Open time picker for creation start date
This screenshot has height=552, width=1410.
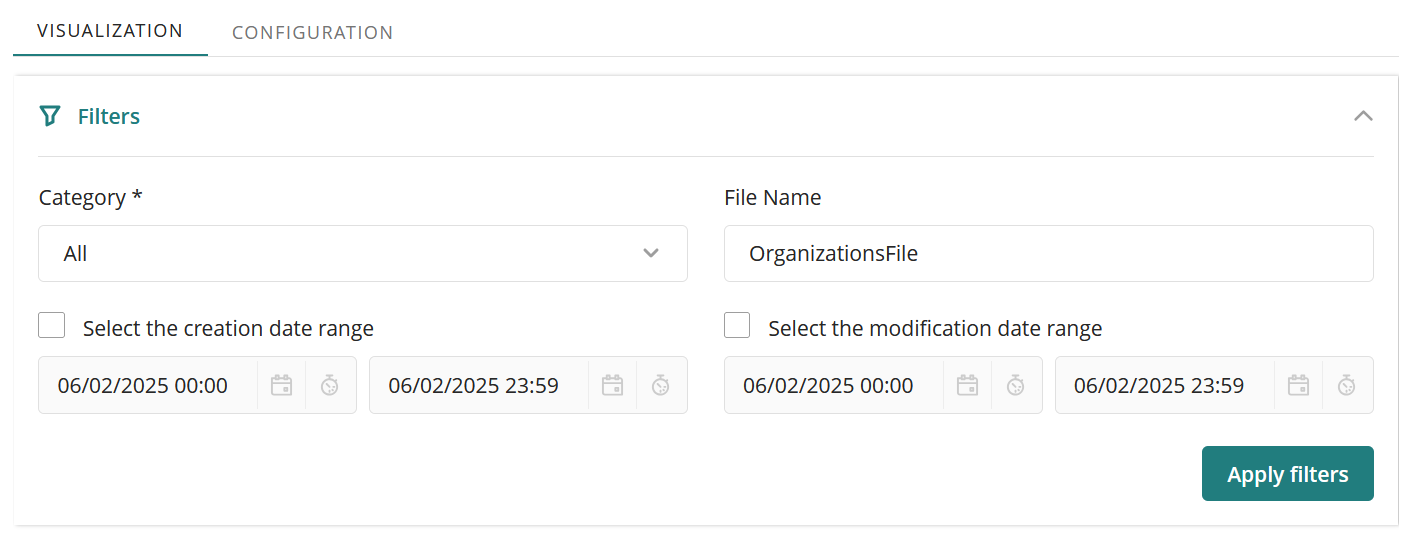[x=330, y=385]
